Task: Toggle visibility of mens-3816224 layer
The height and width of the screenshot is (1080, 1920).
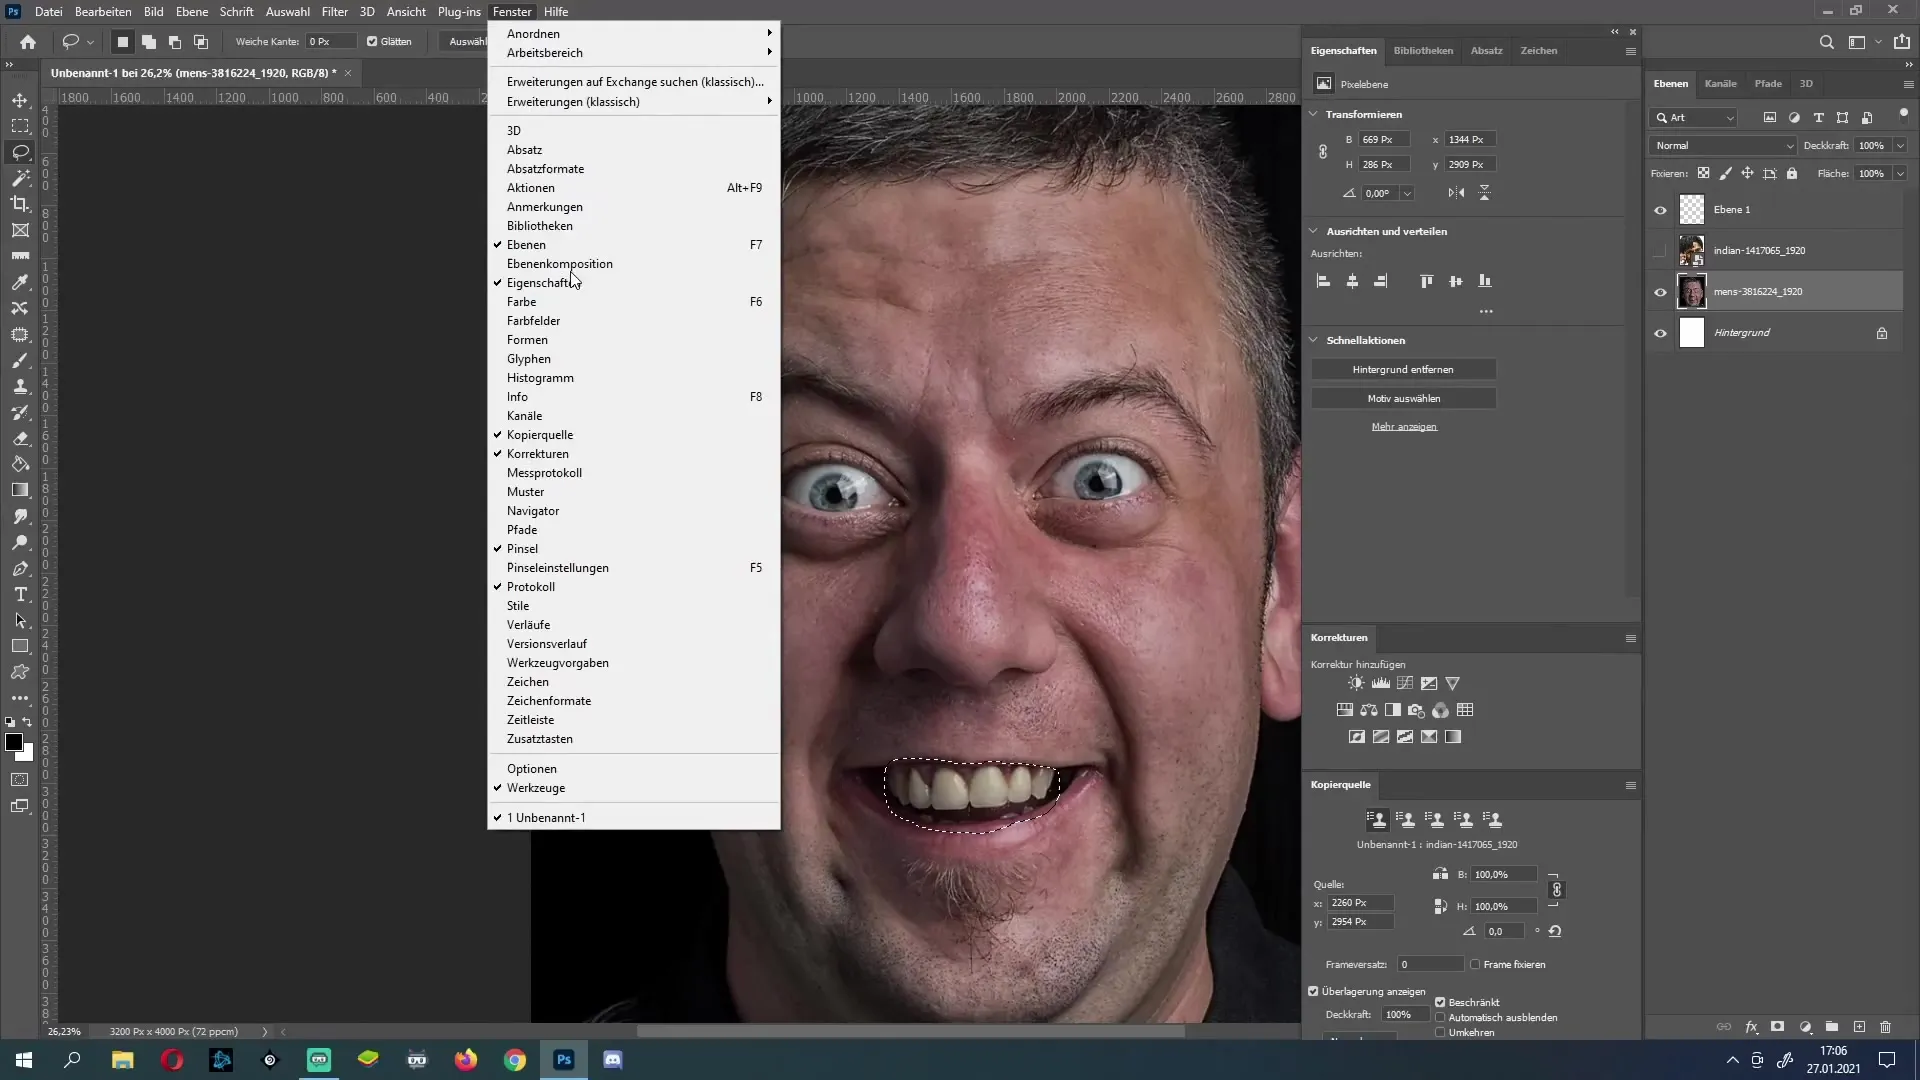Action: pos(1660,291)
